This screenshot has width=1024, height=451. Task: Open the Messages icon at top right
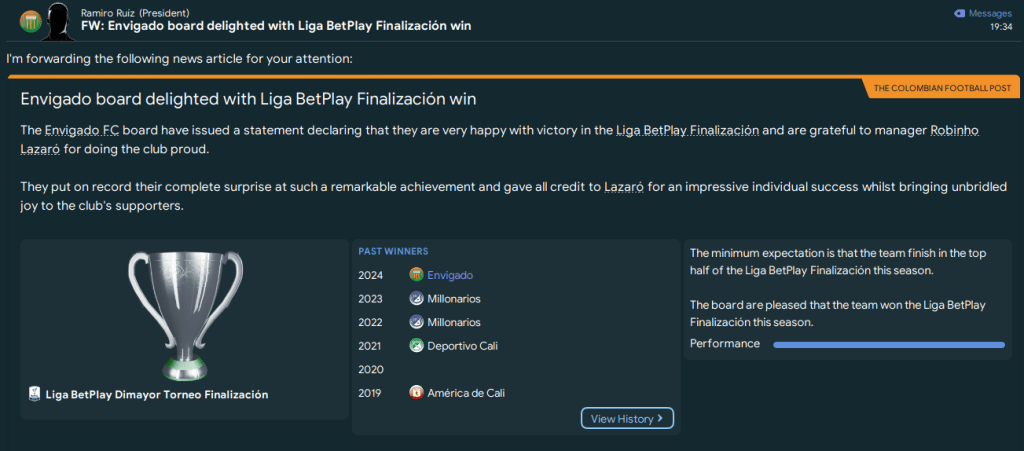pyautogui.click(x=960, y=14)
